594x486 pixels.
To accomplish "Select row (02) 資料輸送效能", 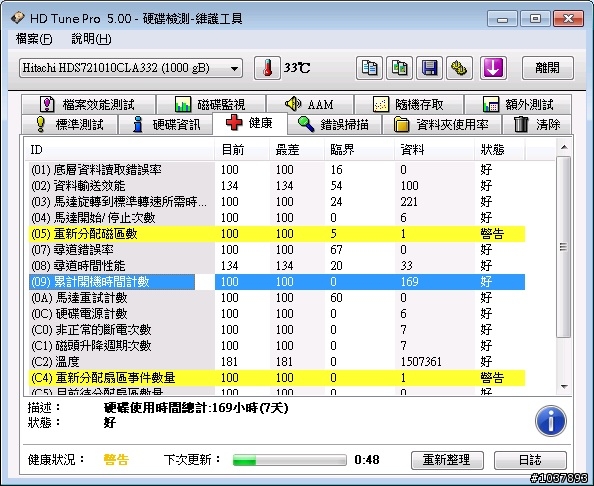I will point(277,186).
